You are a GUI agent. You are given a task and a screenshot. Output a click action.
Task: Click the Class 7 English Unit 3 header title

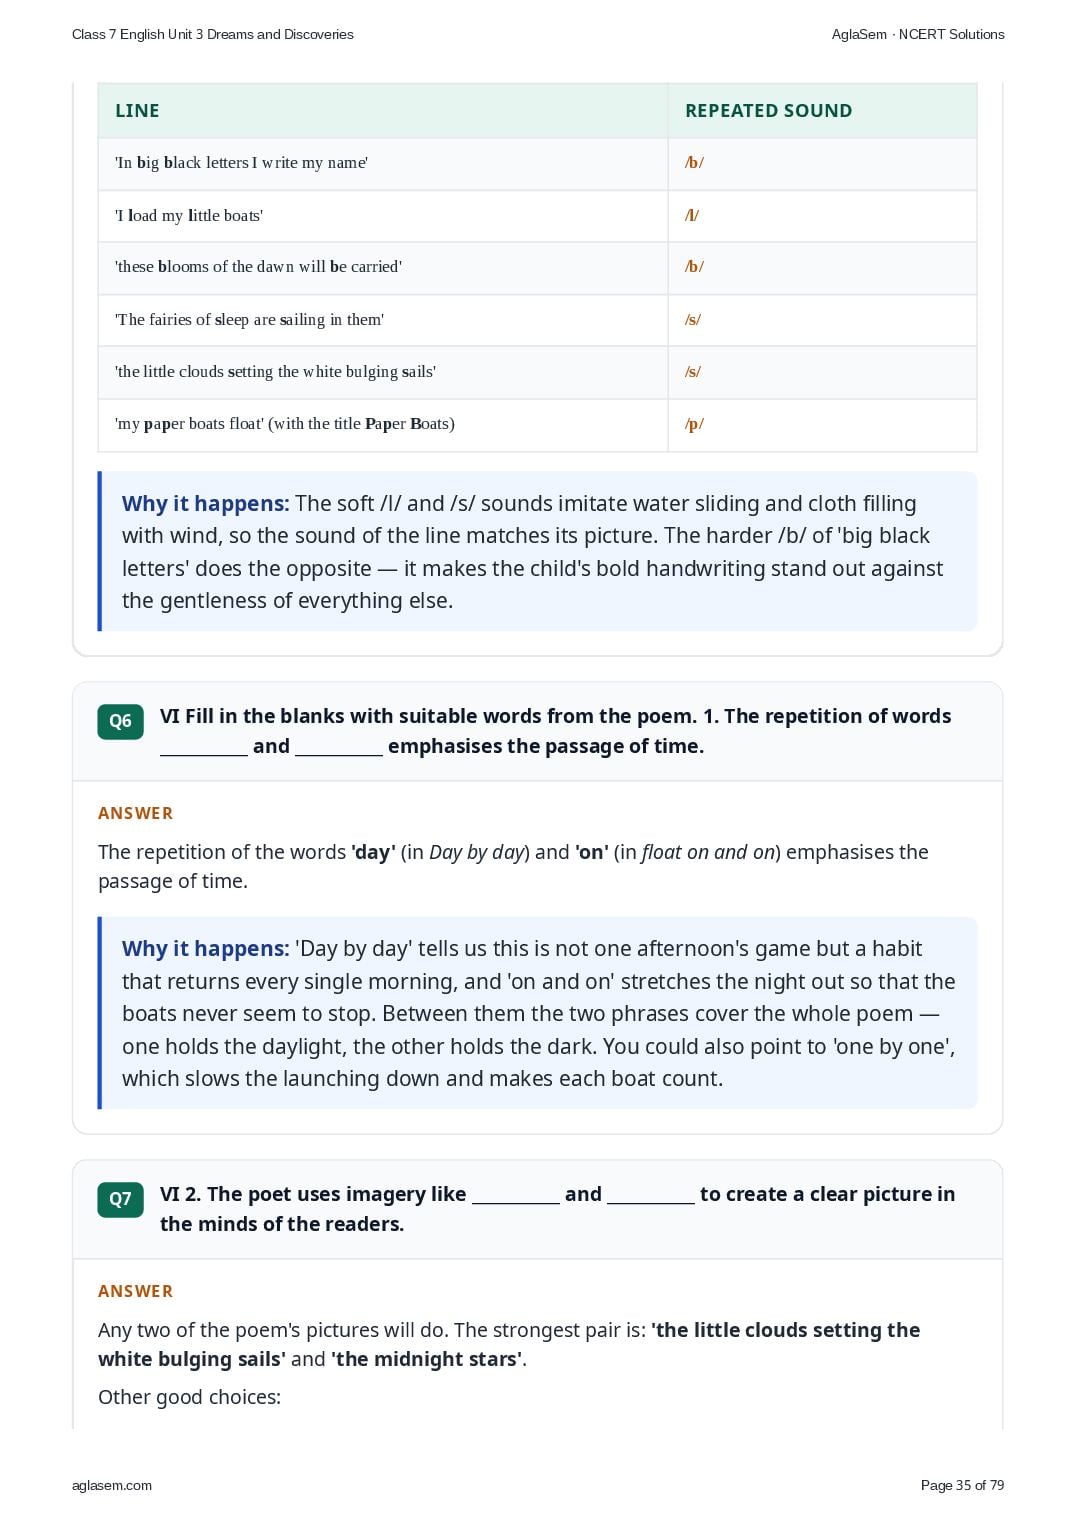coord(213,34)
